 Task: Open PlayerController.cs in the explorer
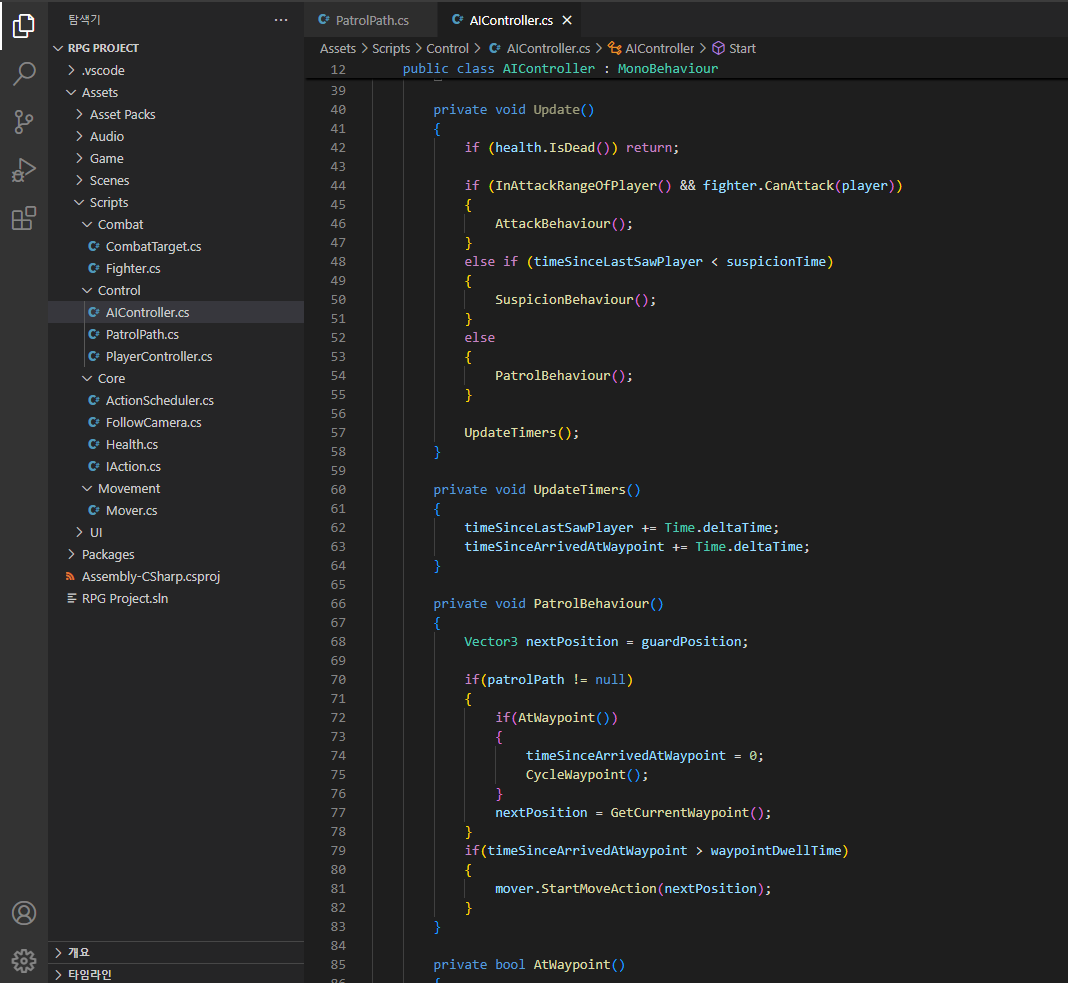coord(158,356)
